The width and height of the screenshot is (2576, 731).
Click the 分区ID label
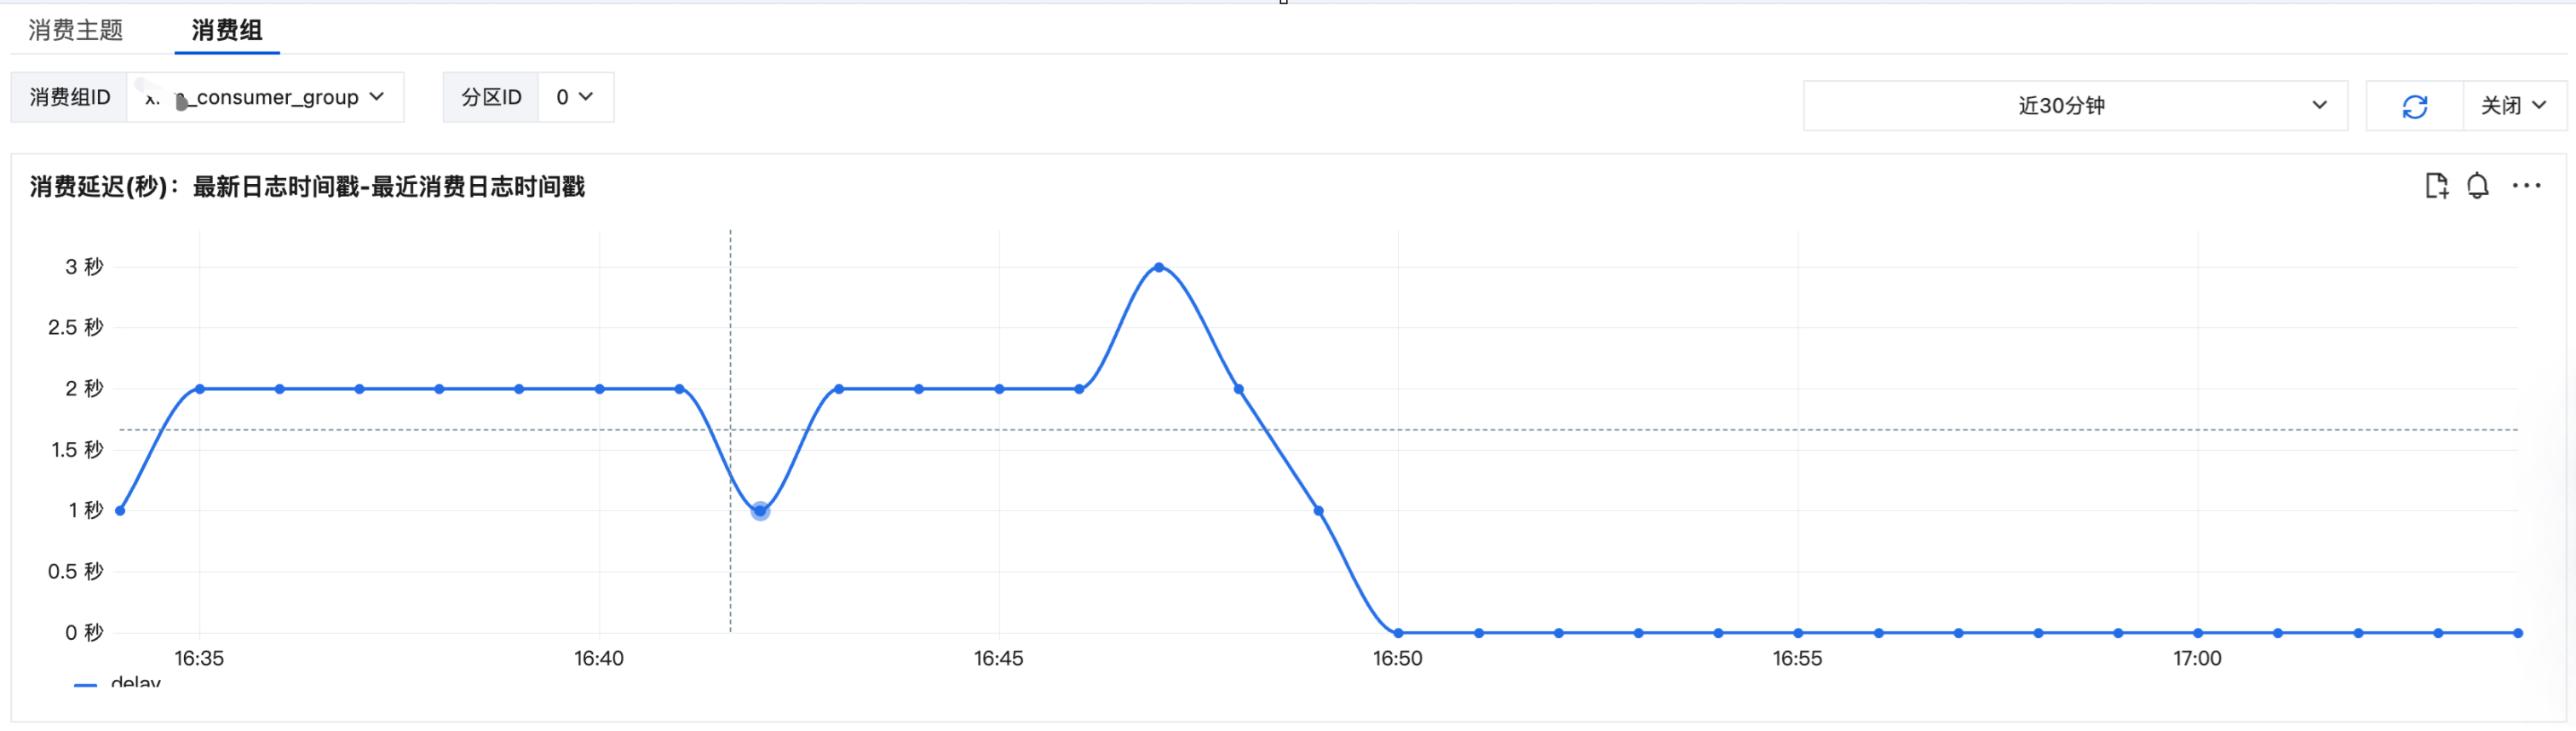491,97
